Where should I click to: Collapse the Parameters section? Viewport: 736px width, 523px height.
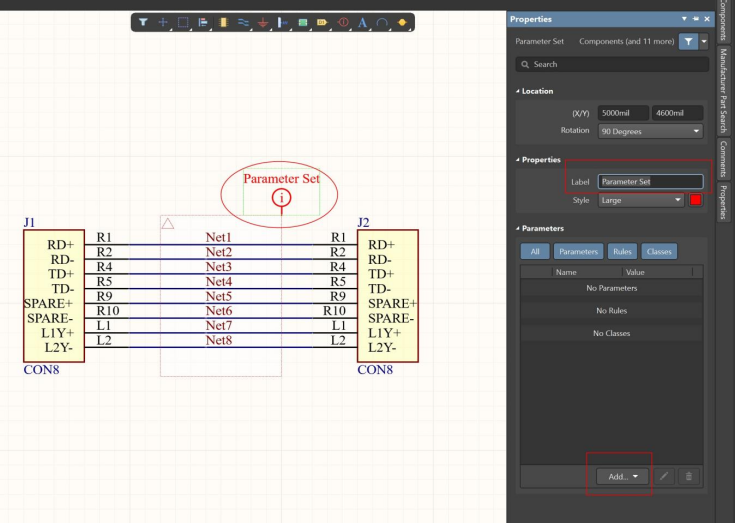click(518, 228)
